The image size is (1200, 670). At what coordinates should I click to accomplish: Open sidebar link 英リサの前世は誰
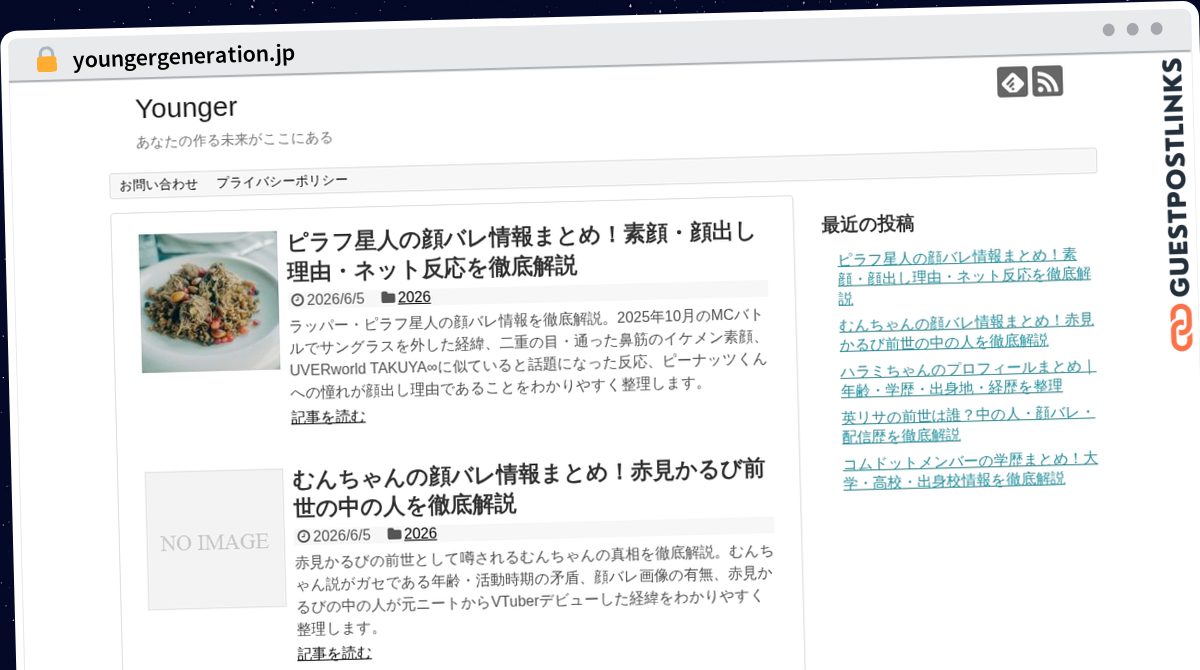coord(968,424)
